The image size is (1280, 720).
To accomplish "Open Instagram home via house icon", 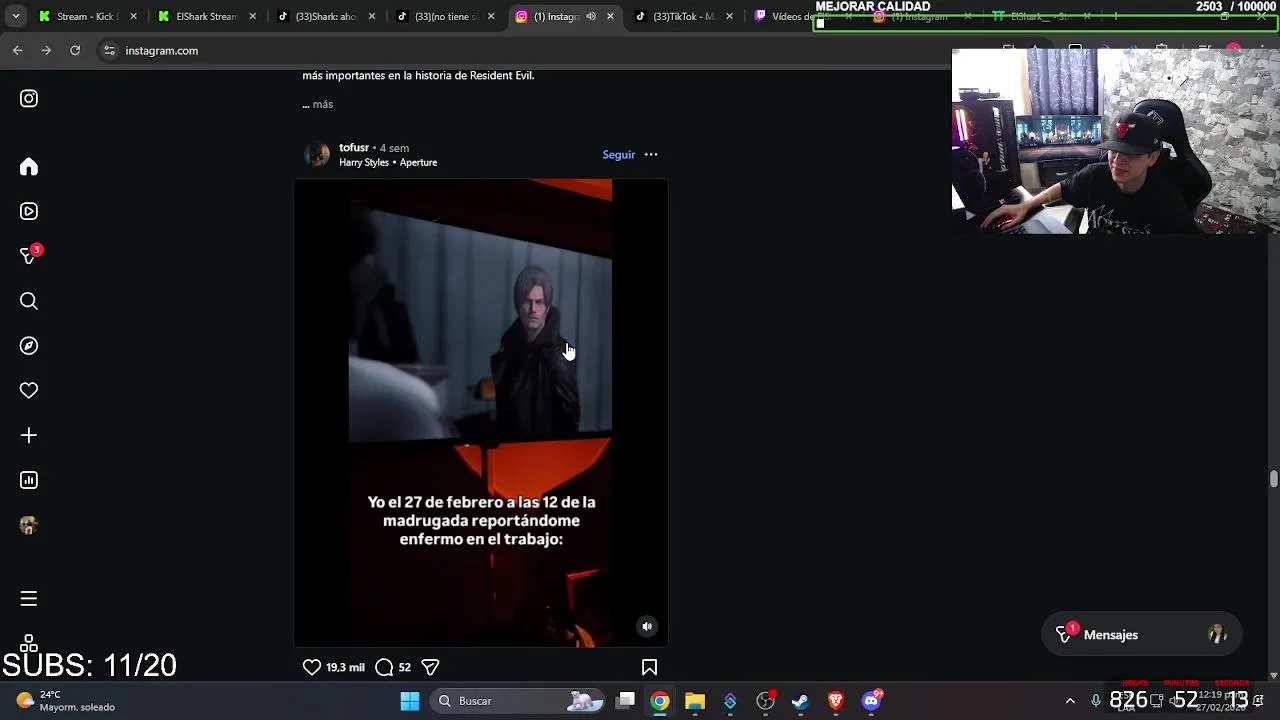I will pyautogui.click(x=29, y=167).
